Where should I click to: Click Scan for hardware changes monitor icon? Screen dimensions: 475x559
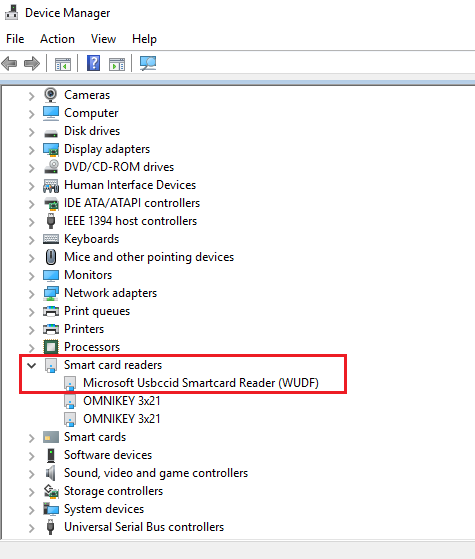tap(148, 64)
